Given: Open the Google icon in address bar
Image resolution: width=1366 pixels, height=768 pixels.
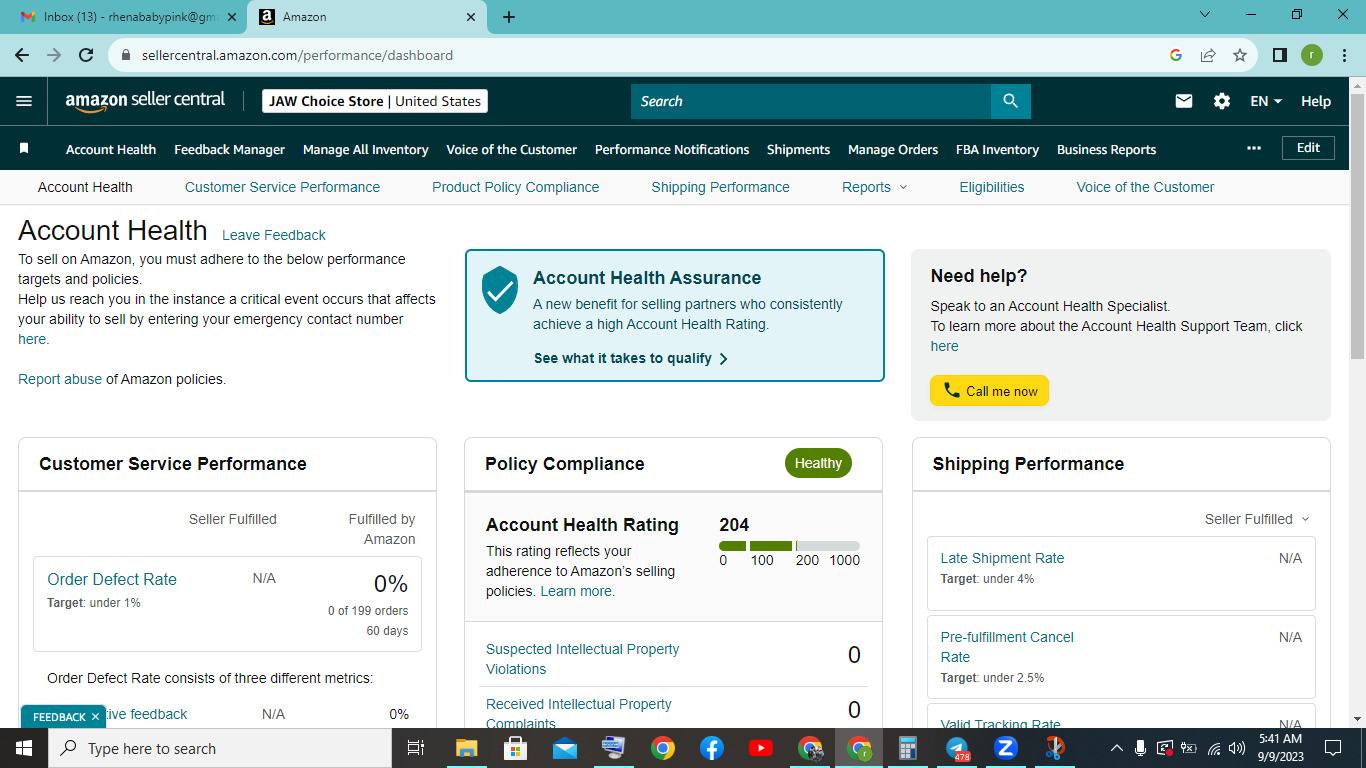Looking at the screenshot, I should [1176, 55].
